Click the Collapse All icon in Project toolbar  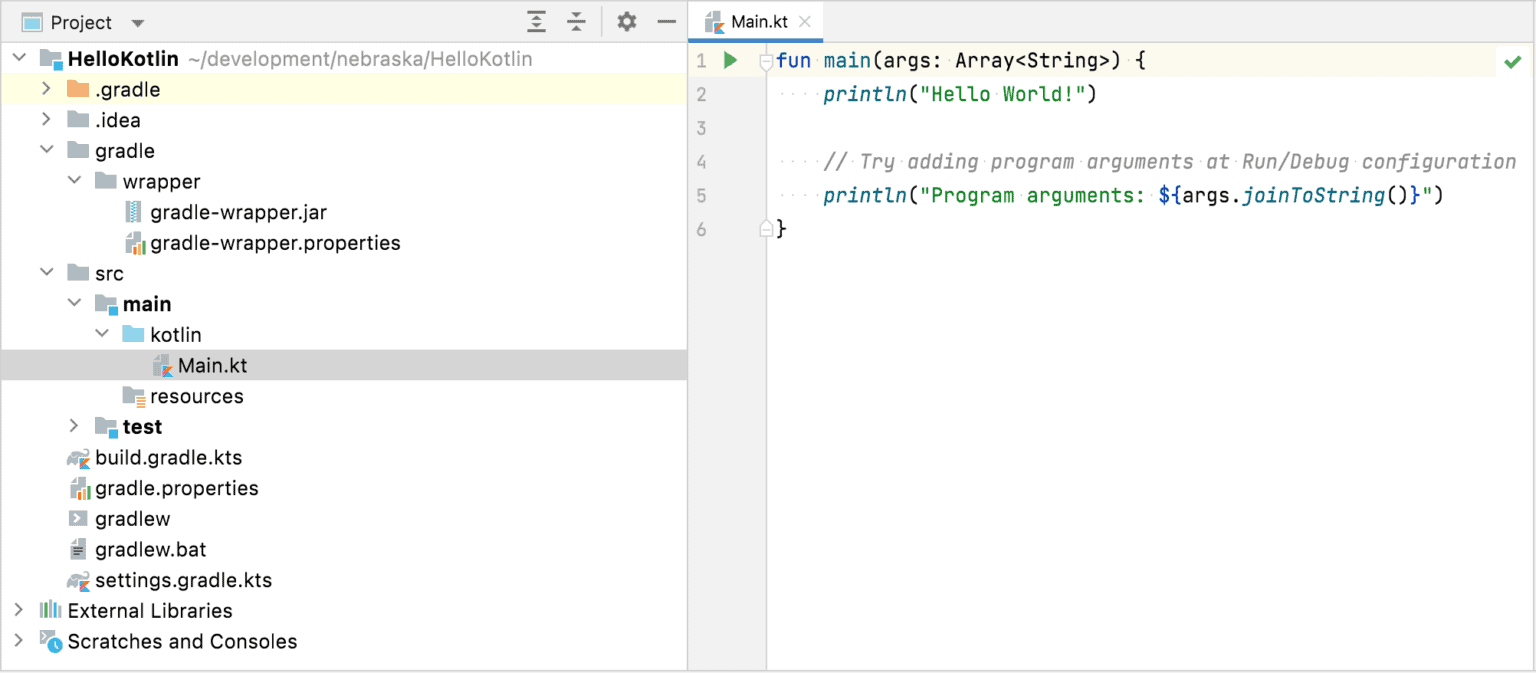[577, 22]
